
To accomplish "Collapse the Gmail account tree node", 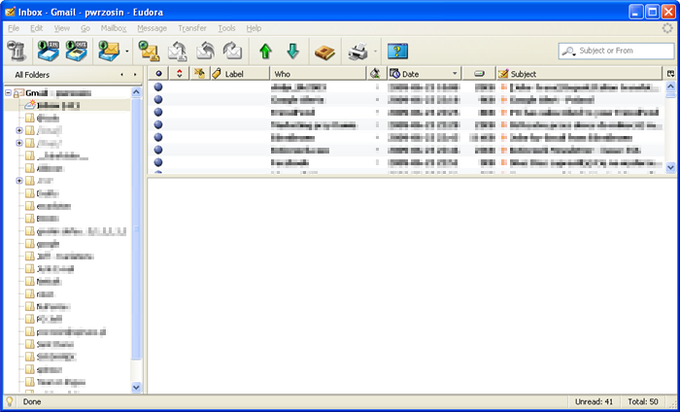I will coord(8,93).
